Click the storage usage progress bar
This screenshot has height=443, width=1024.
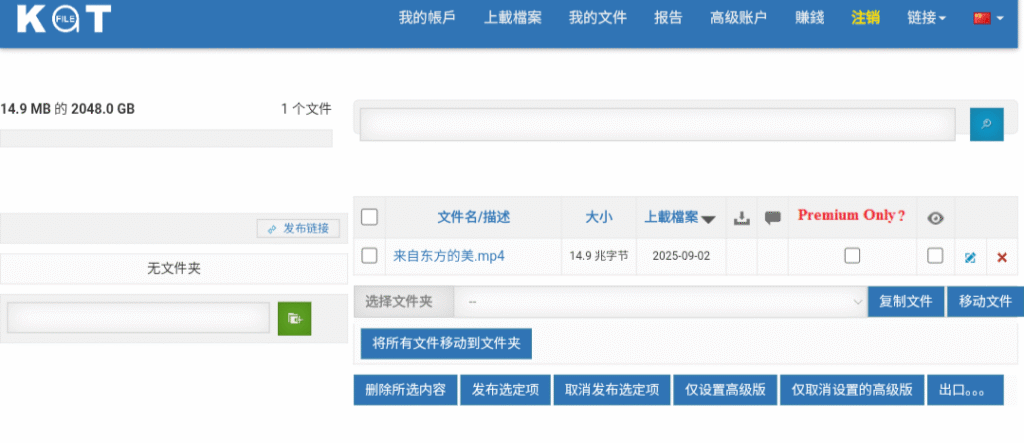(x=166, y=138)
